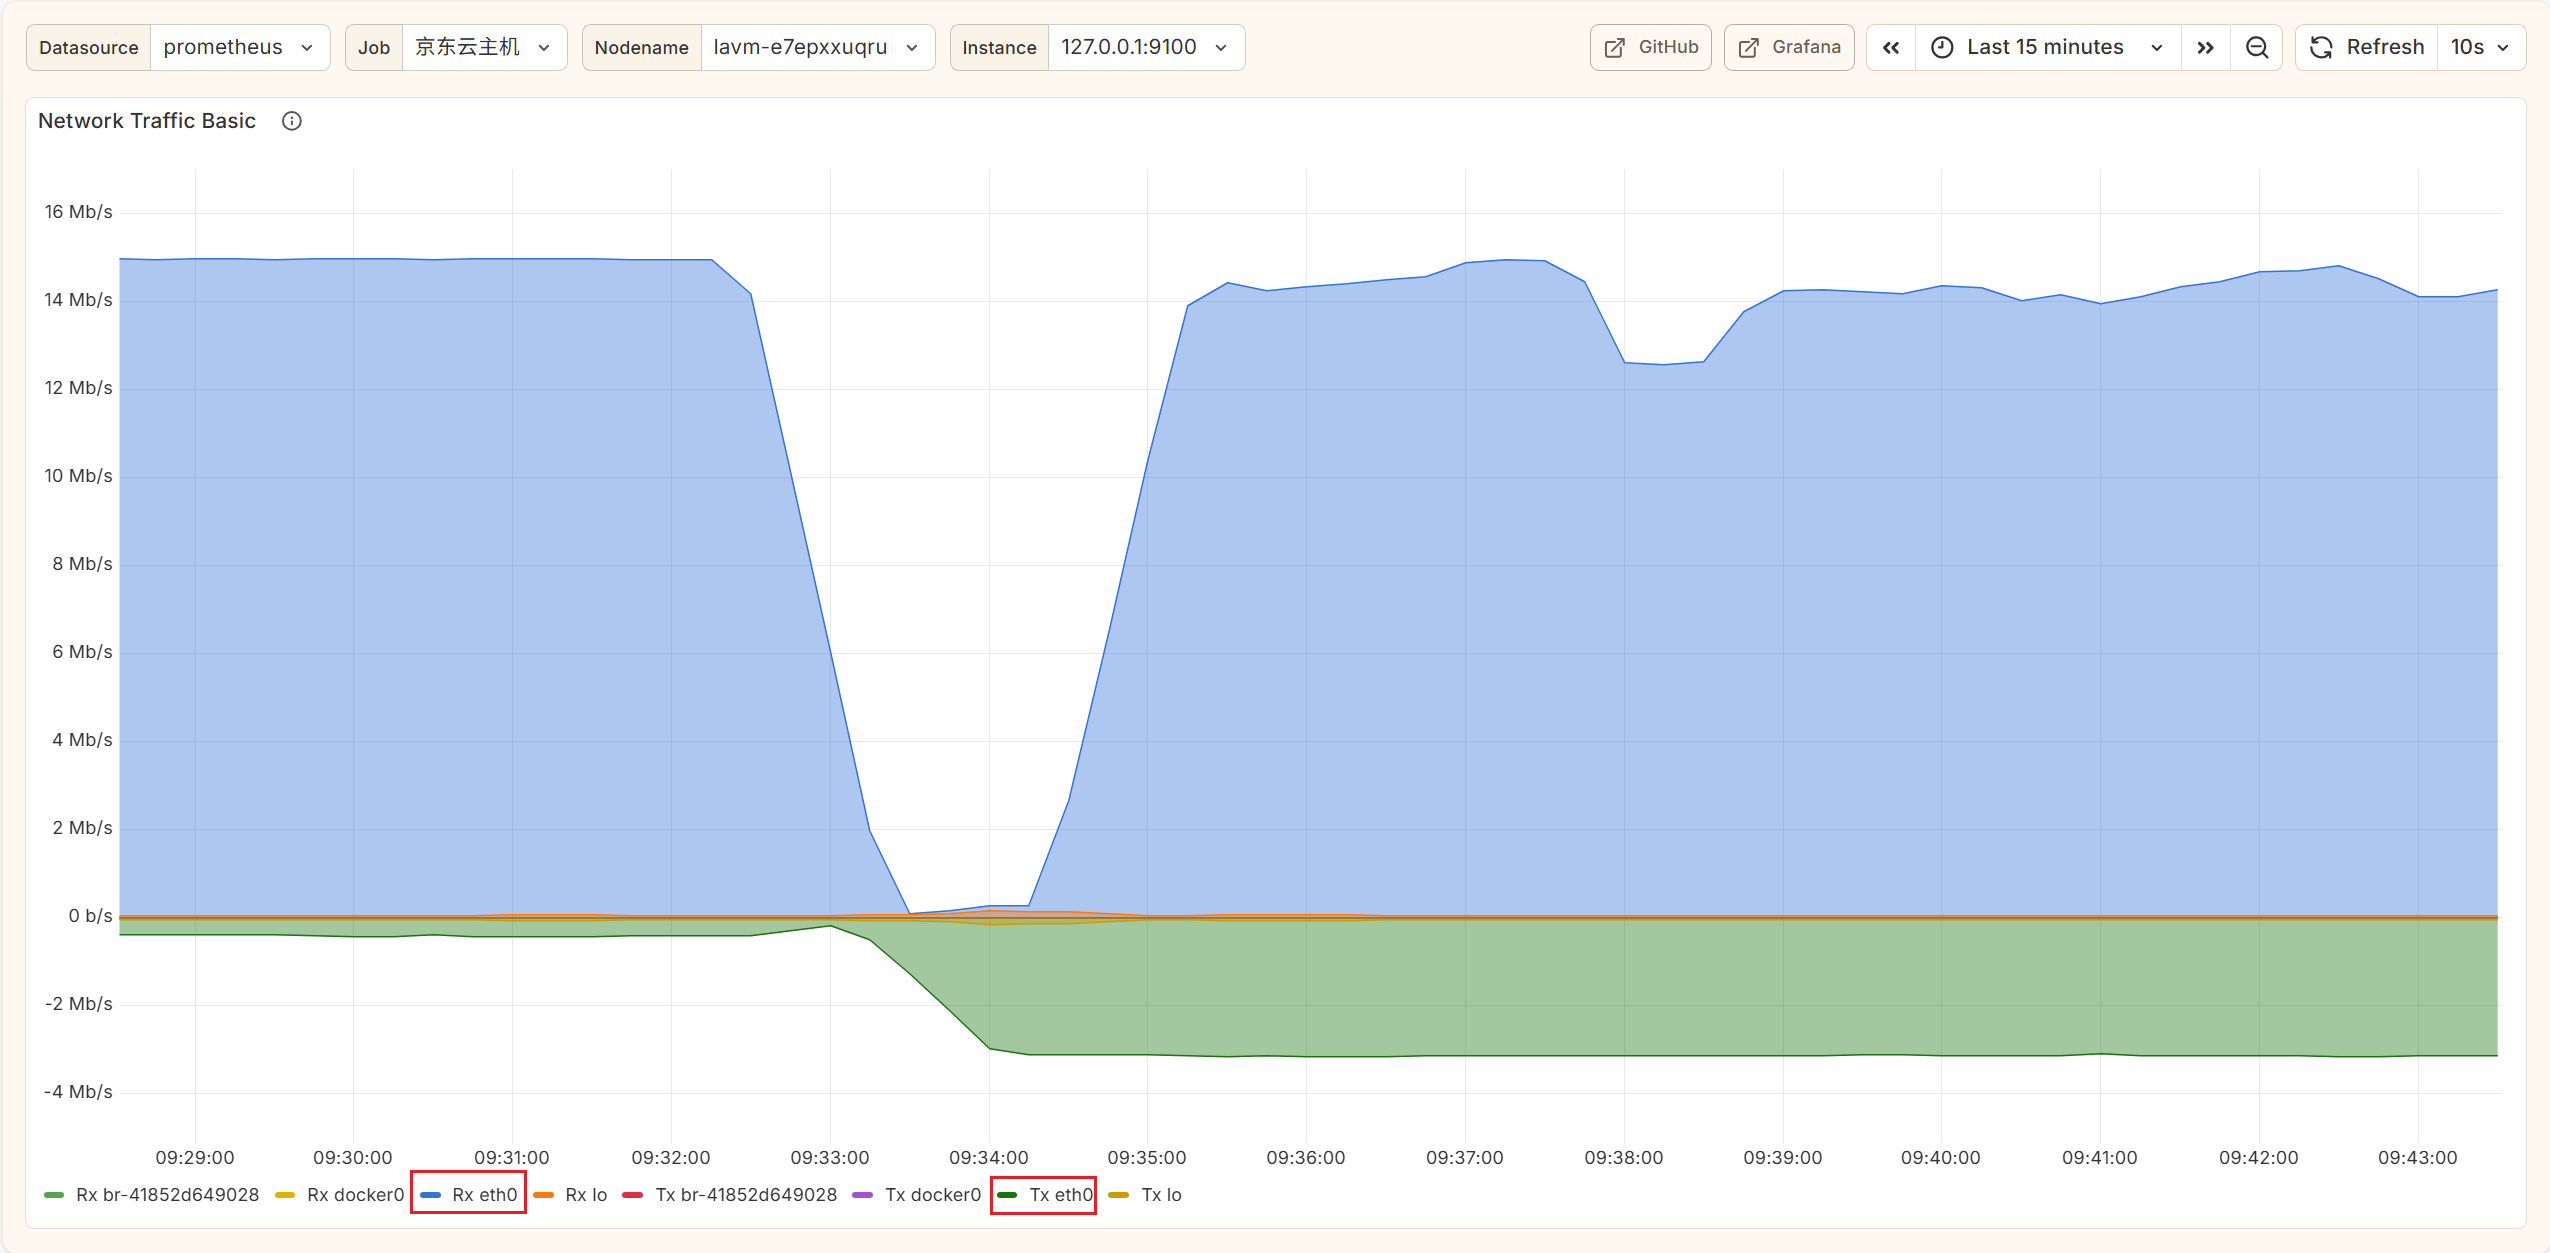Open the Instance 127.0.0.1:9100 selector
The height and width of the screenshot is (1253, 2550).
(x=1144, y=48)
